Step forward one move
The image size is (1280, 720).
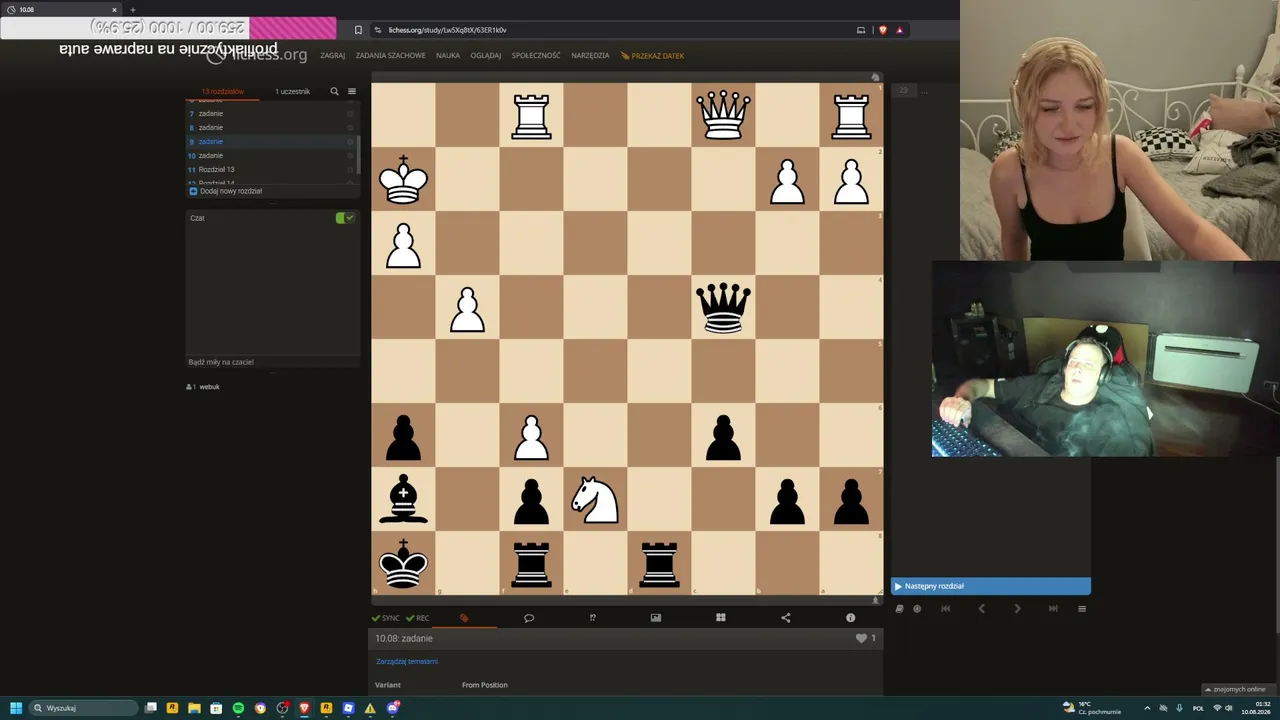tap(1017, 608)
